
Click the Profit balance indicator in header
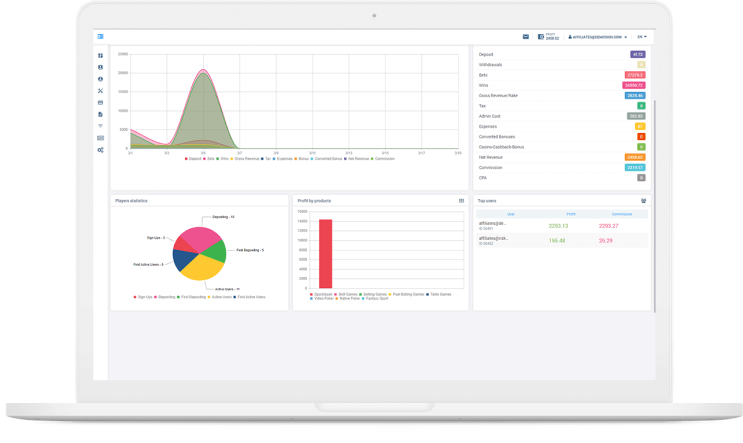[548, 36]
